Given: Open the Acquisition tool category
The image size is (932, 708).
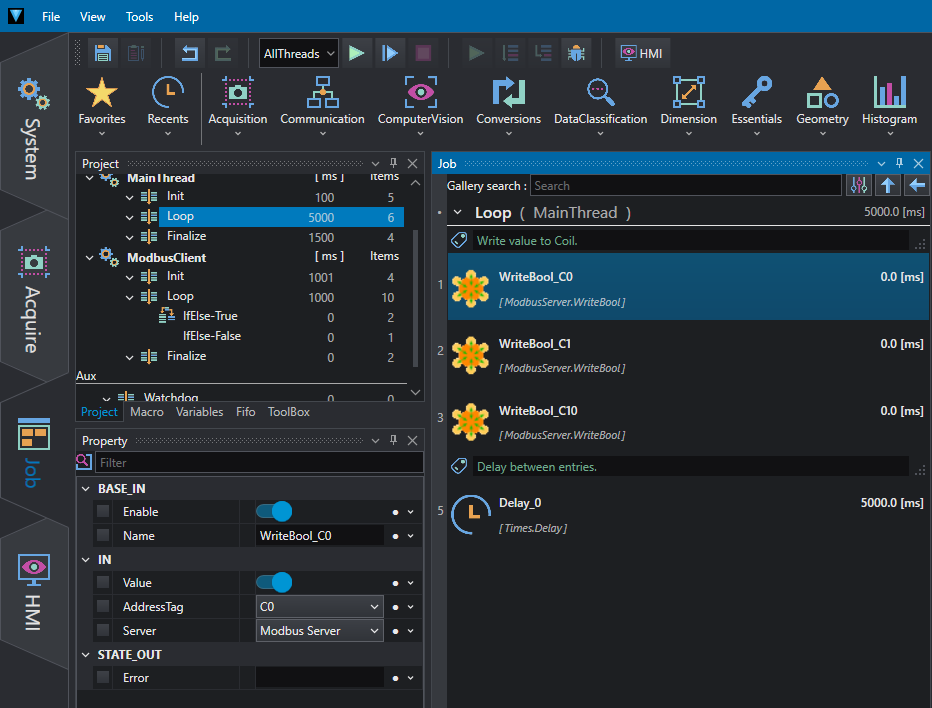Looking at the screenshot, I should click(238, 105).
